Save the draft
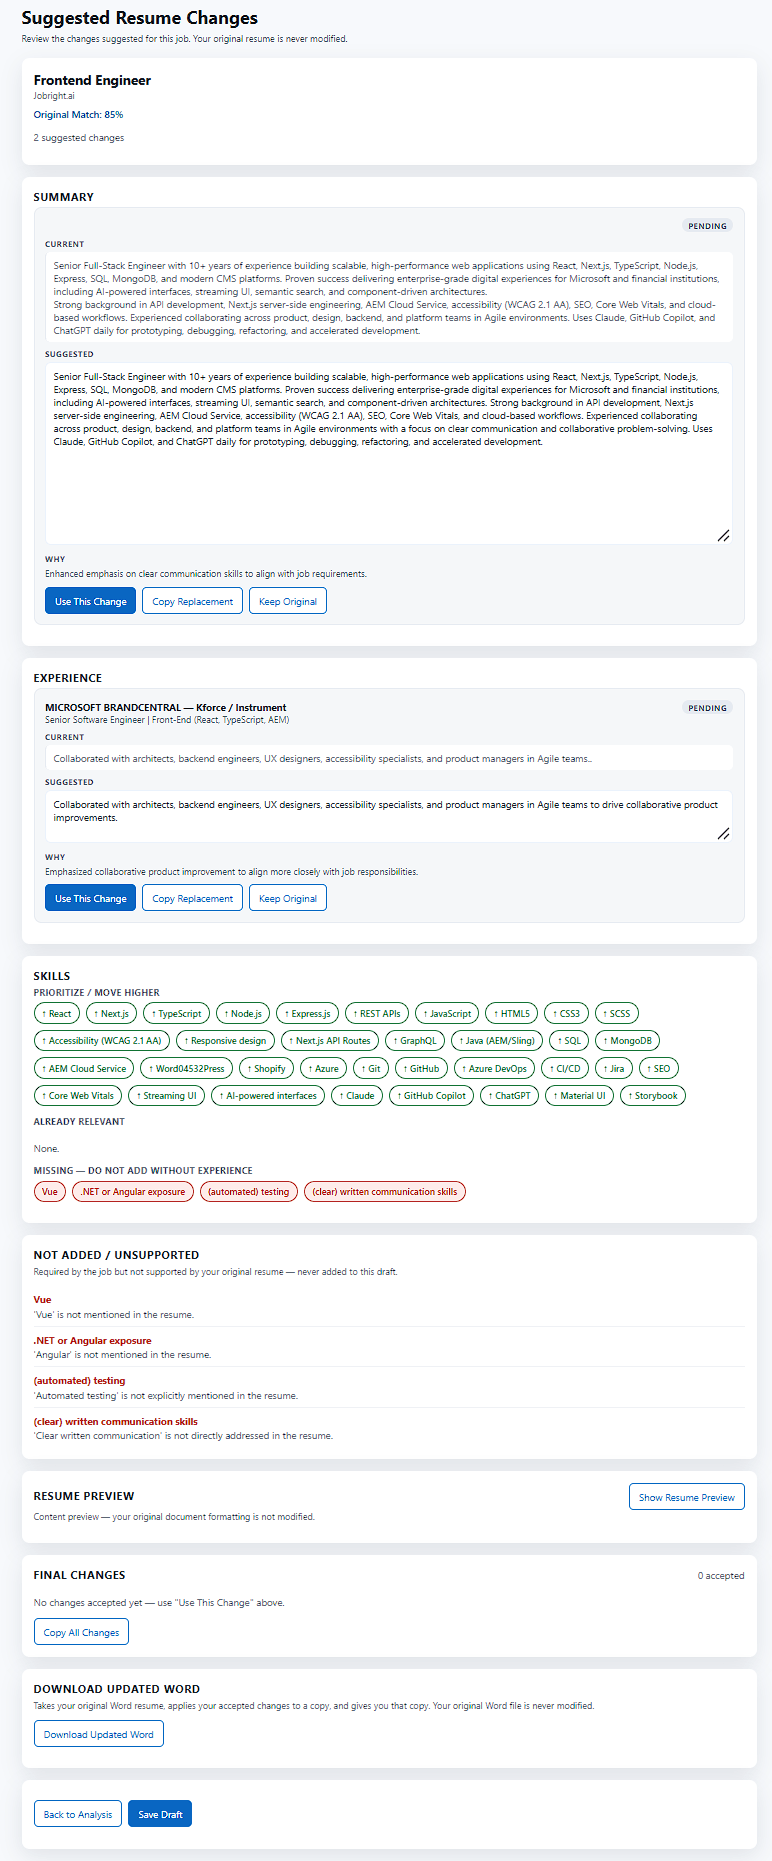The height and width of the screenshot is (1861, 772). (160, 1814)
